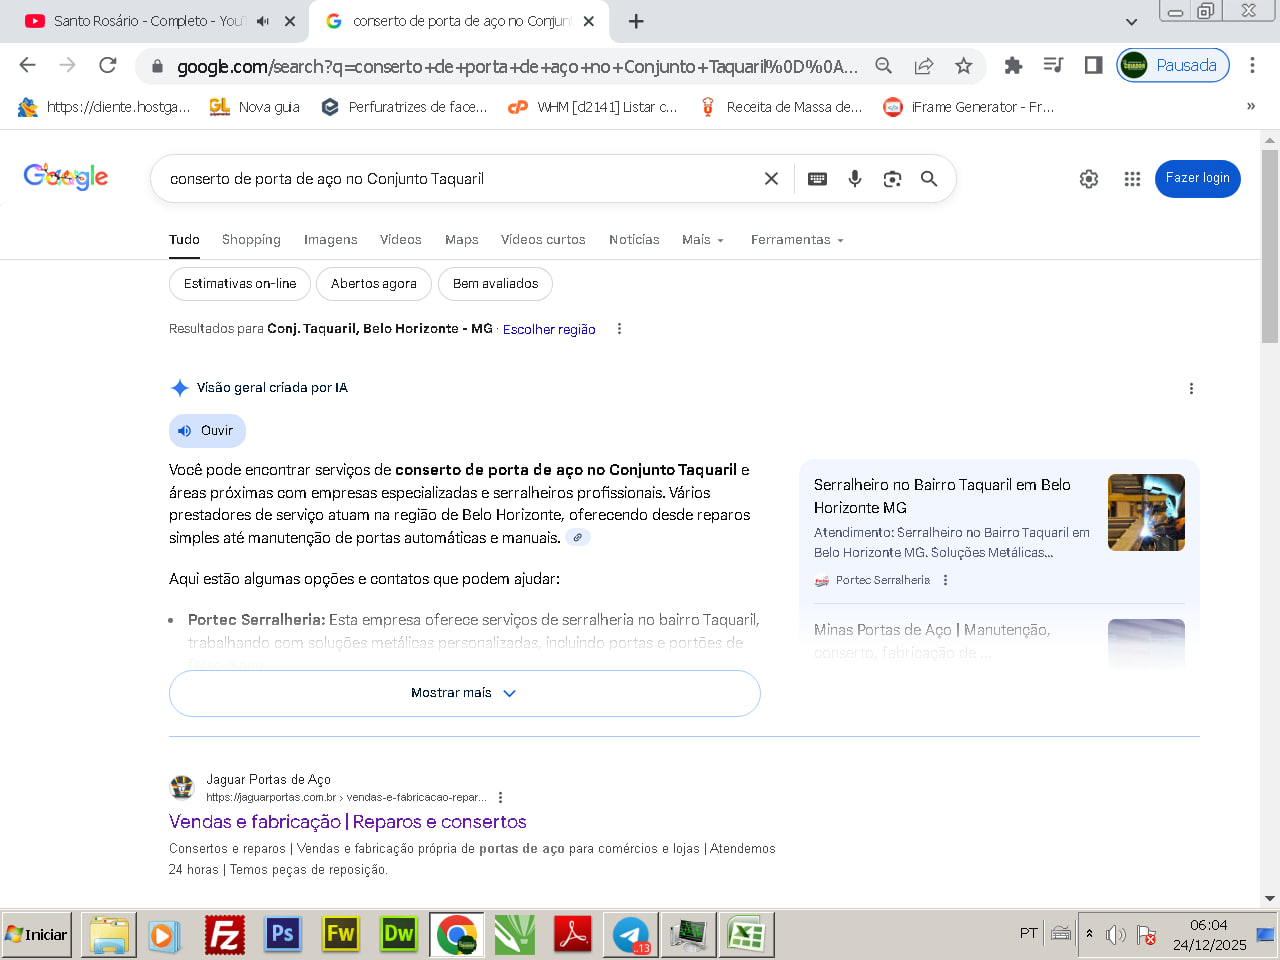1280x960 pixels.
Task: Expand AI overview with Mostrar mais
Action: click(464, 693)
